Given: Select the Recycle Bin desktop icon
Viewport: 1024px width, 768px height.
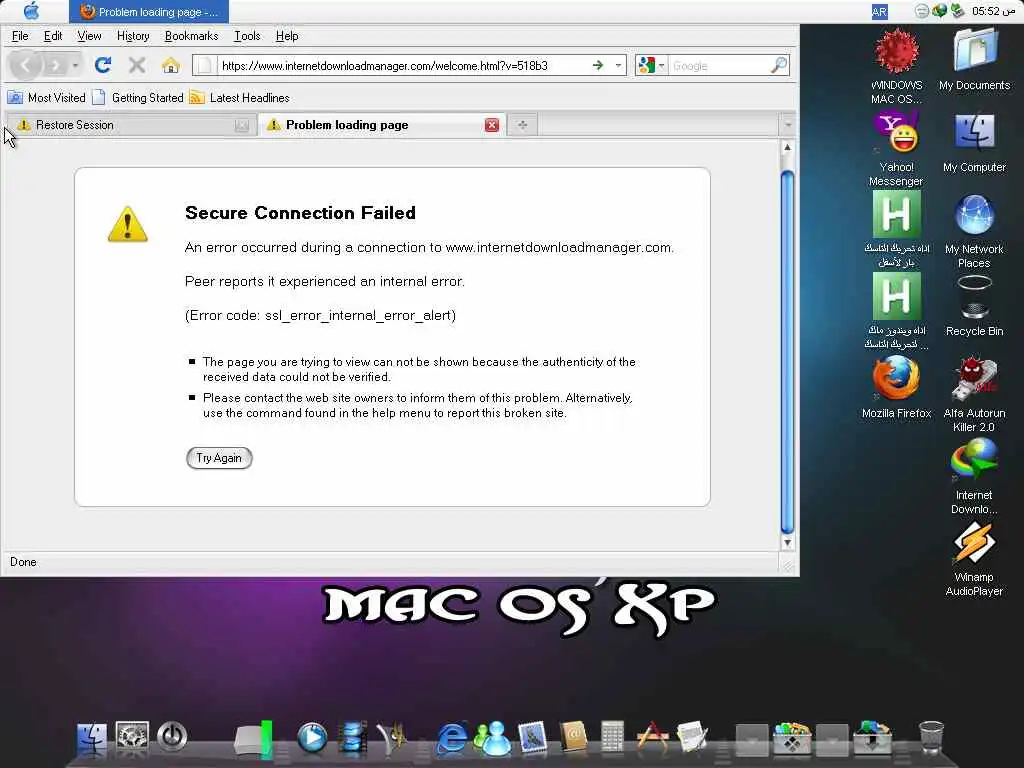Looking at the screenshot, I should (974, 306).
